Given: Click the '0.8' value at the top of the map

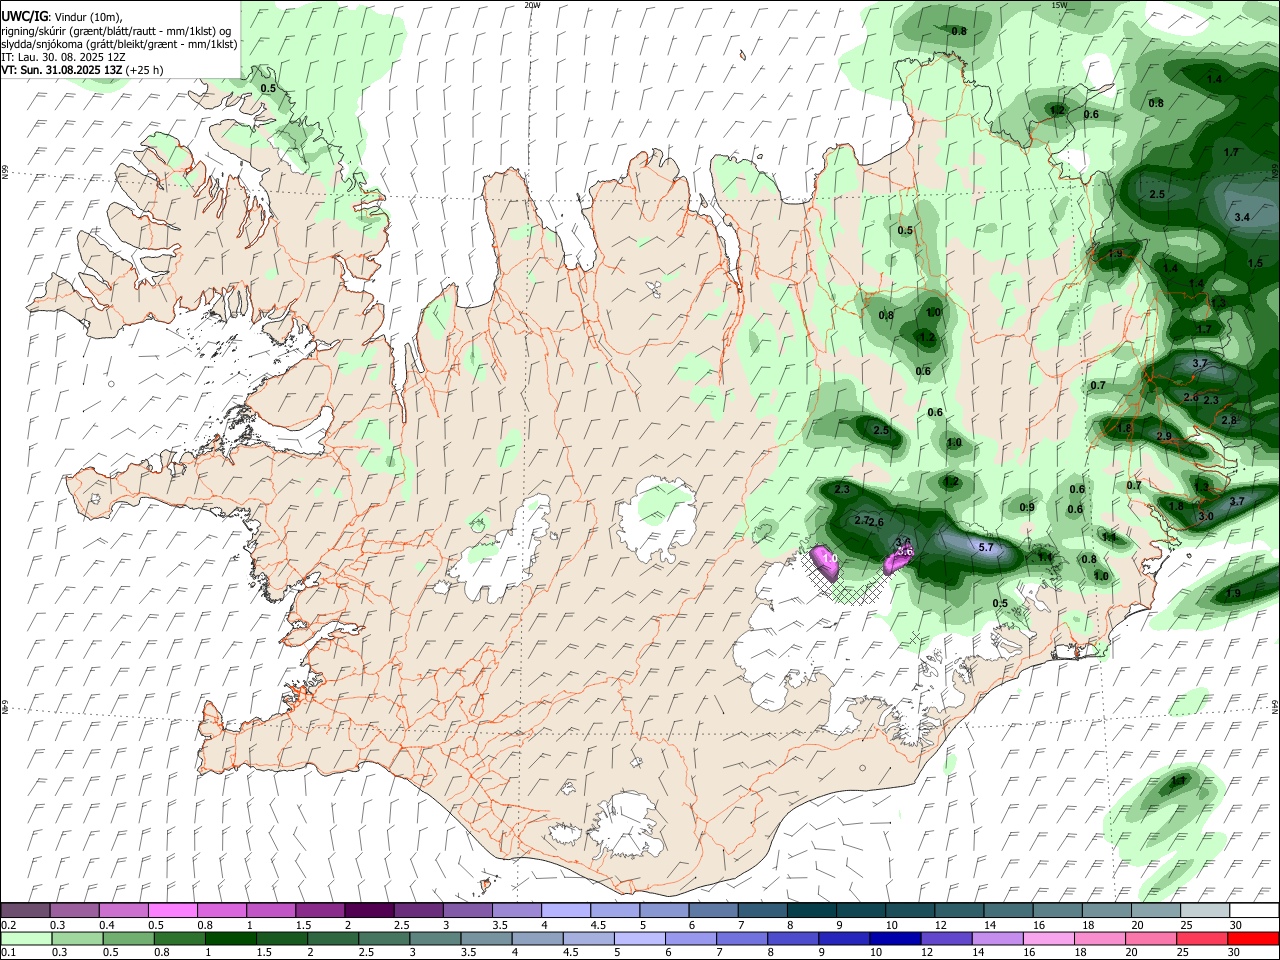Looking at the screenshot, I should [x=958, y=31].
